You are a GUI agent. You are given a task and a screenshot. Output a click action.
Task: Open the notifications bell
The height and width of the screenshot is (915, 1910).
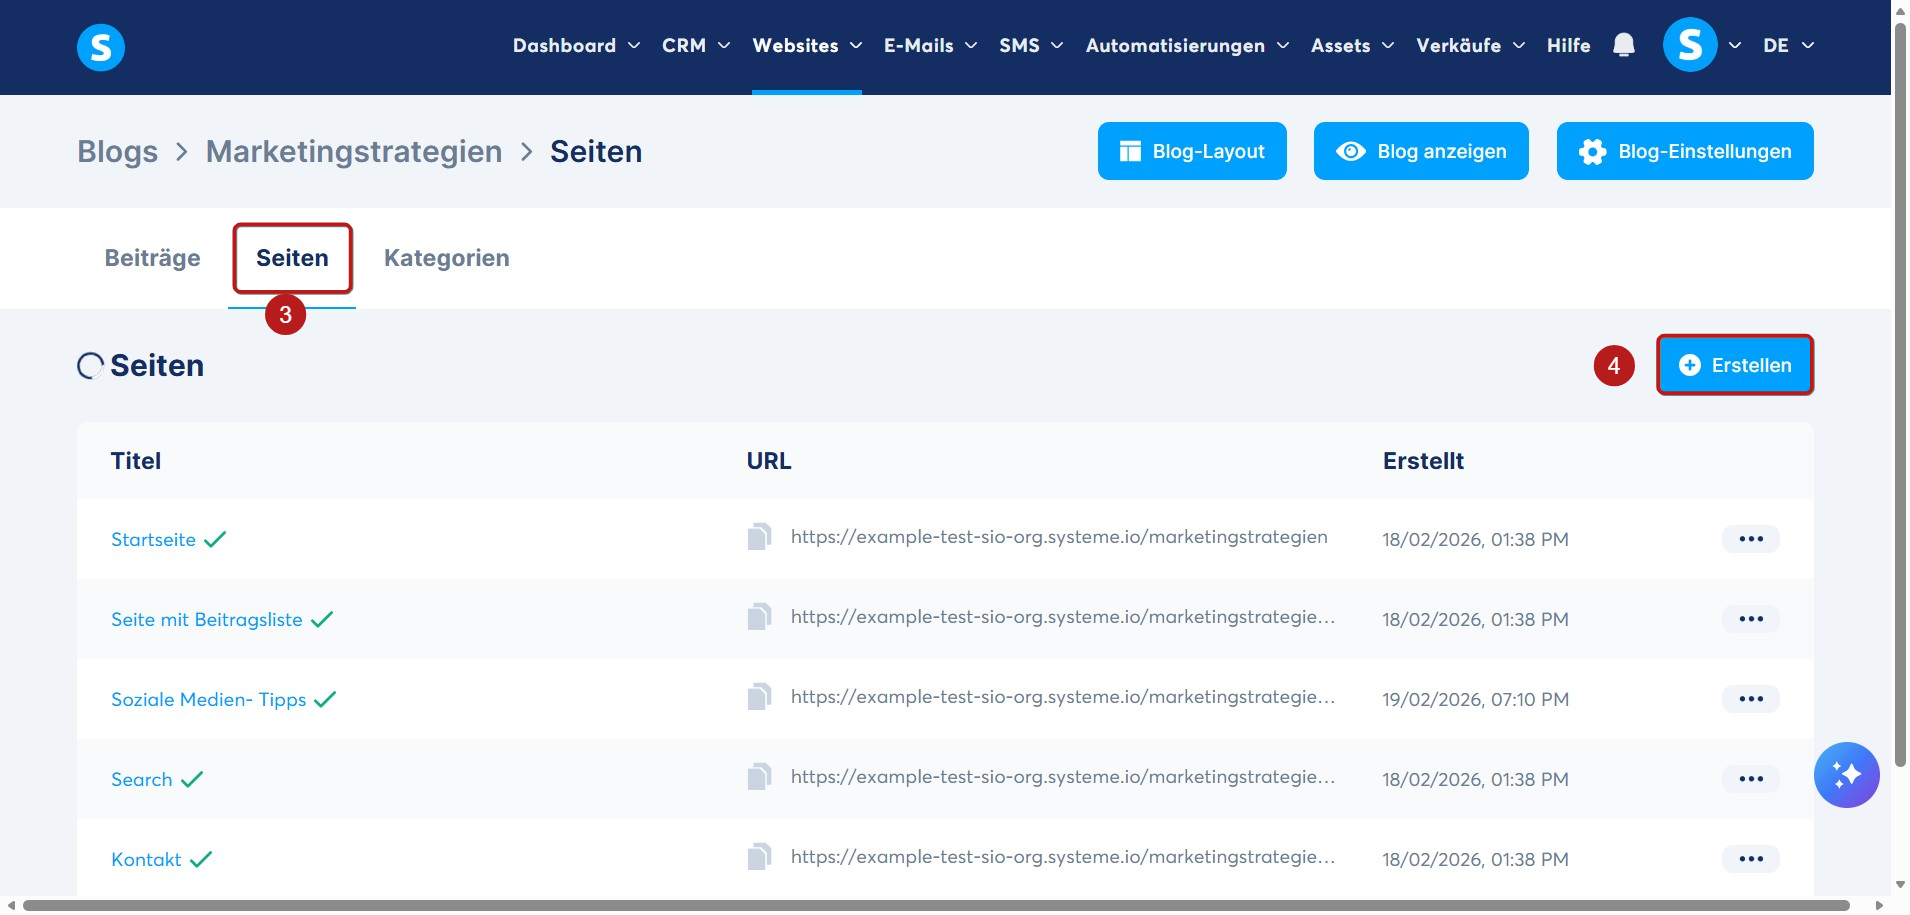(1624, 45)
